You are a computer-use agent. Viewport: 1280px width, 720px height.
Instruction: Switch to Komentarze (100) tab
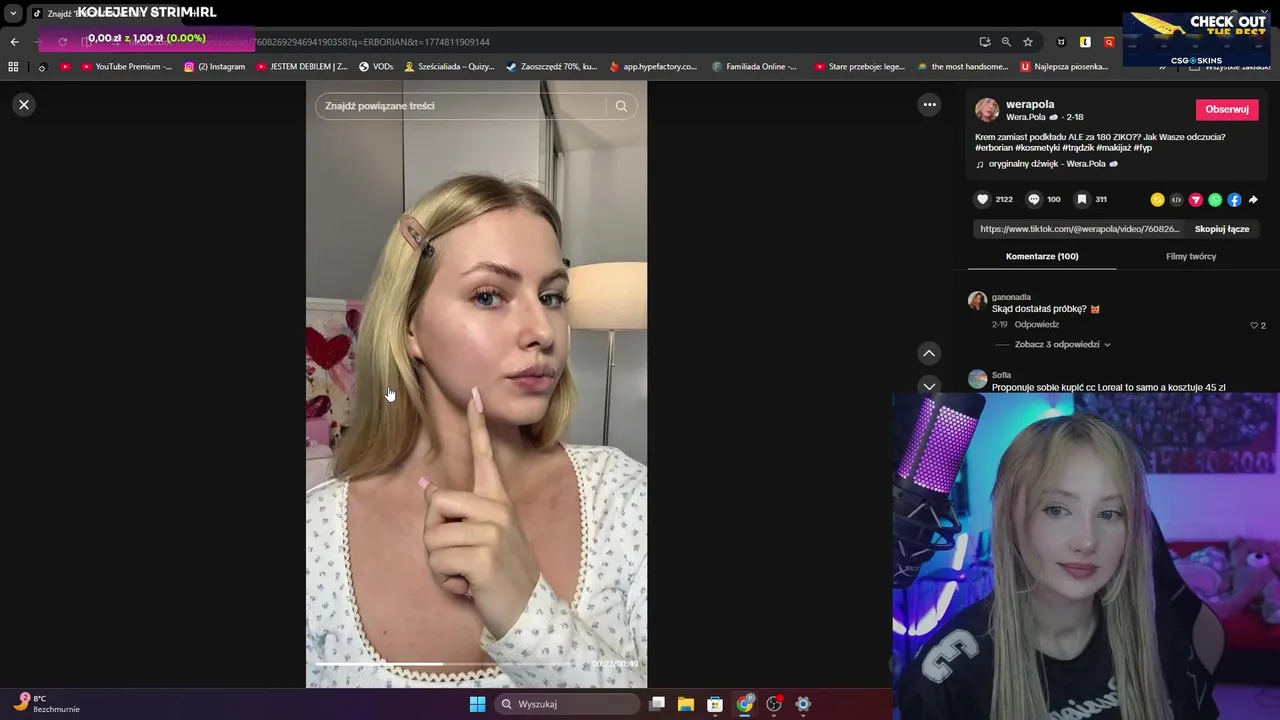click(x=1042, y=257)
